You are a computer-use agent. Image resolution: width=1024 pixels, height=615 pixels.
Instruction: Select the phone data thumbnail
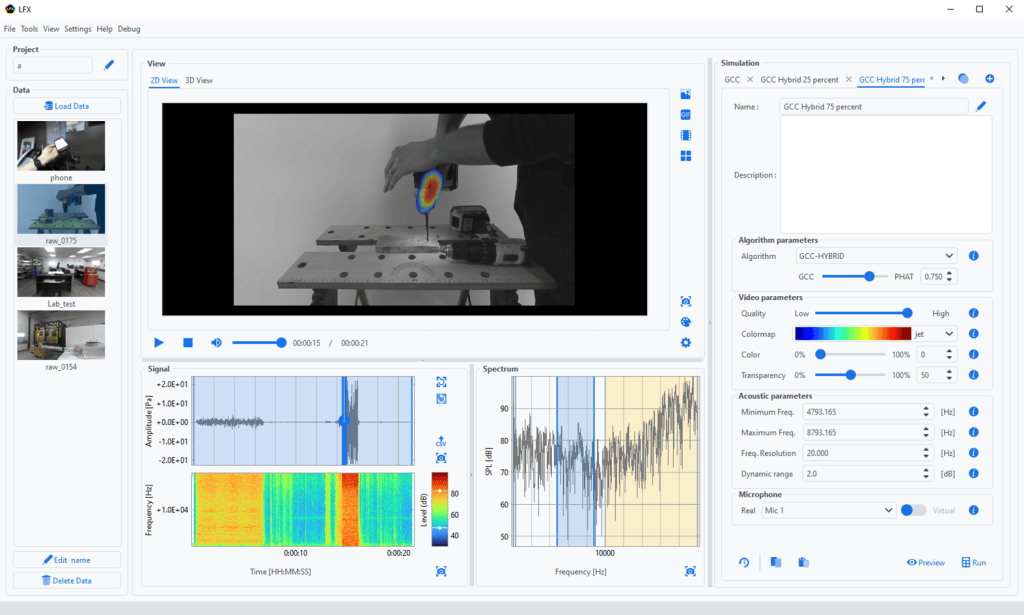click(61, 146)
